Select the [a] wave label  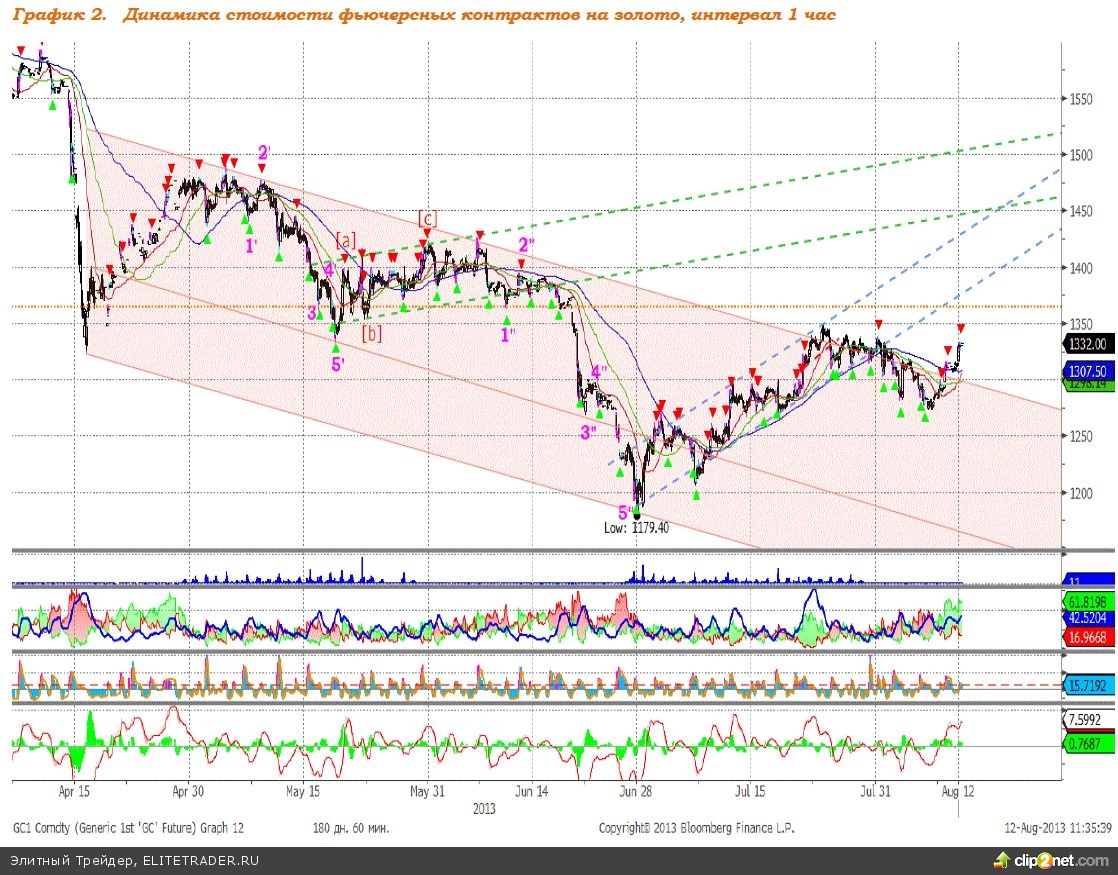click(346, 238)
